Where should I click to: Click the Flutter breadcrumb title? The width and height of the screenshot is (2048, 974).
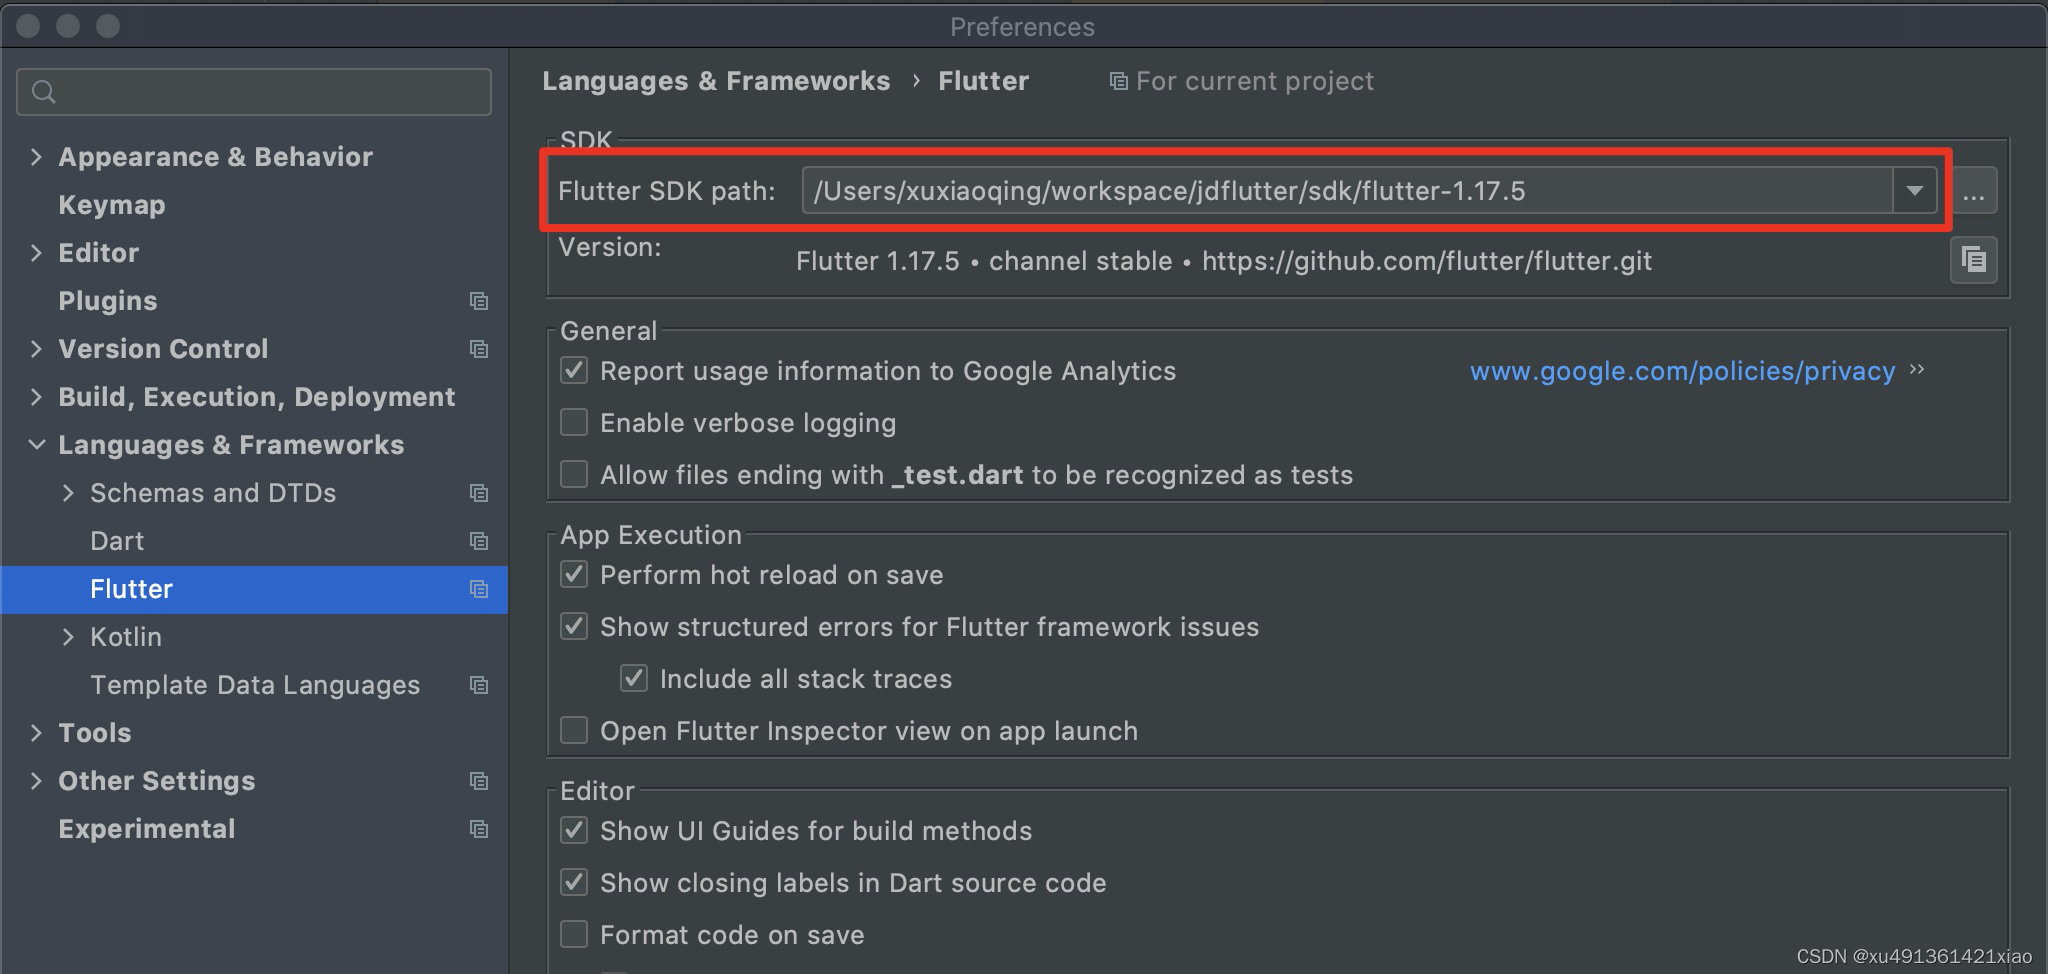[983, 81]
